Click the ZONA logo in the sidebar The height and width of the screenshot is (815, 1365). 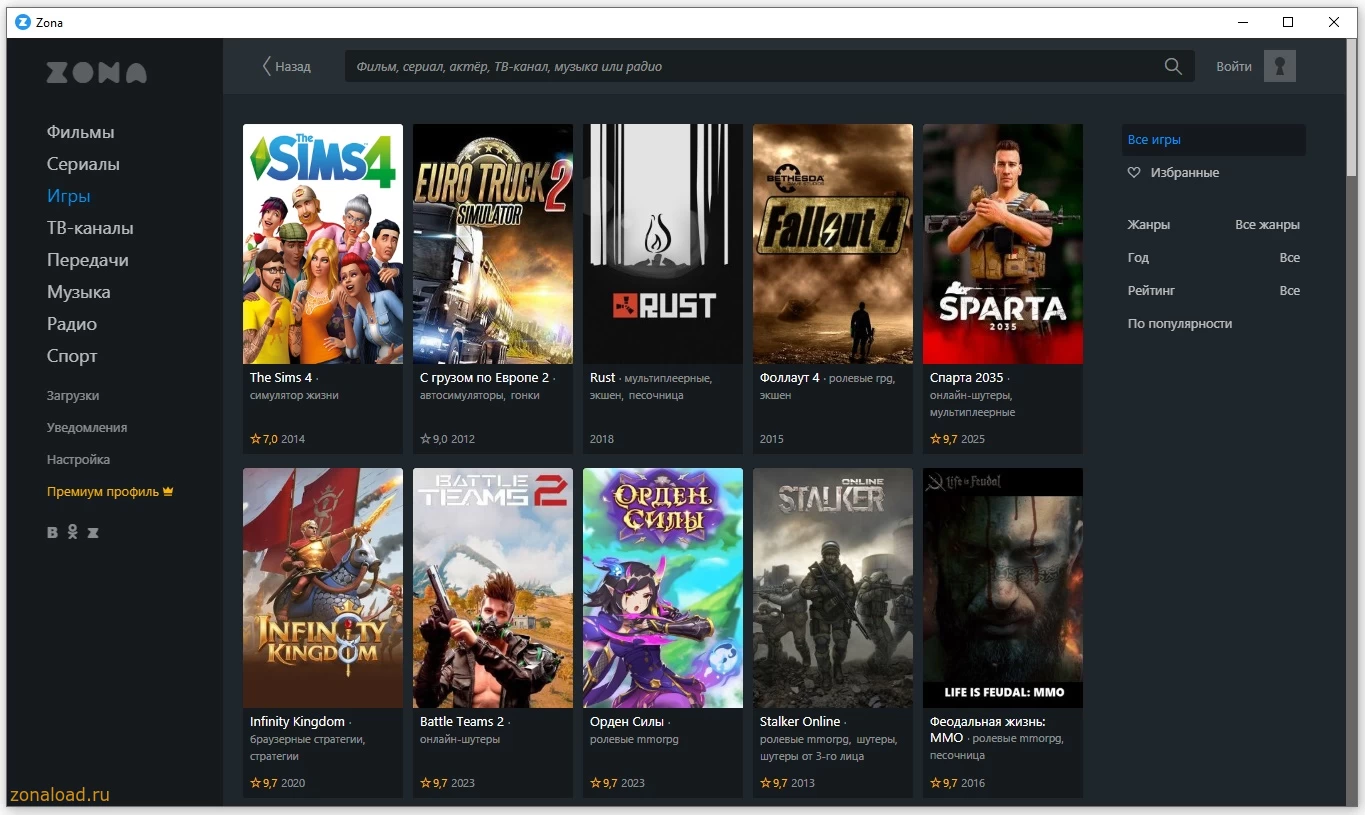tap(96, 73)
